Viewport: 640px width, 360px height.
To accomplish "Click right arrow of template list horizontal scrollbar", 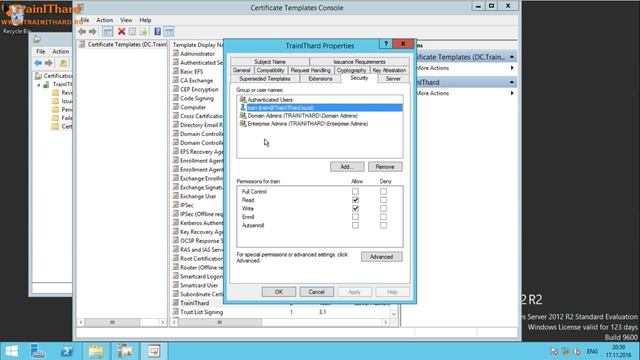I will [385, 322].
